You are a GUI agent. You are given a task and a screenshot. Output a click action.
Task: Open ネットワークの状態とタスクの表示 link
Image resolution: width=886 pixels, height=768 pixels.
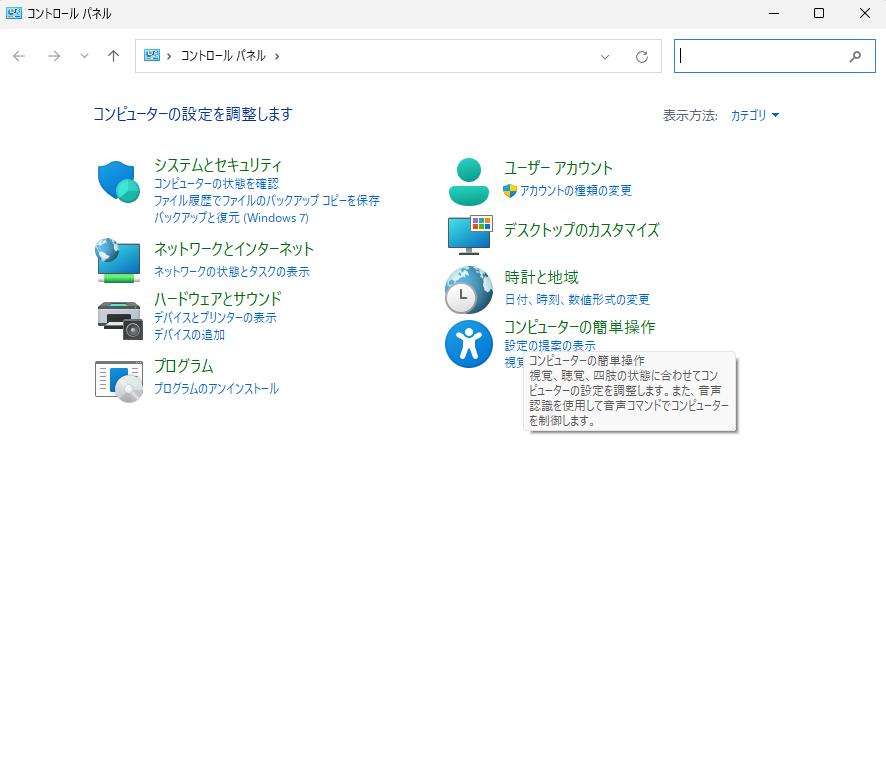tap(231, 272)
